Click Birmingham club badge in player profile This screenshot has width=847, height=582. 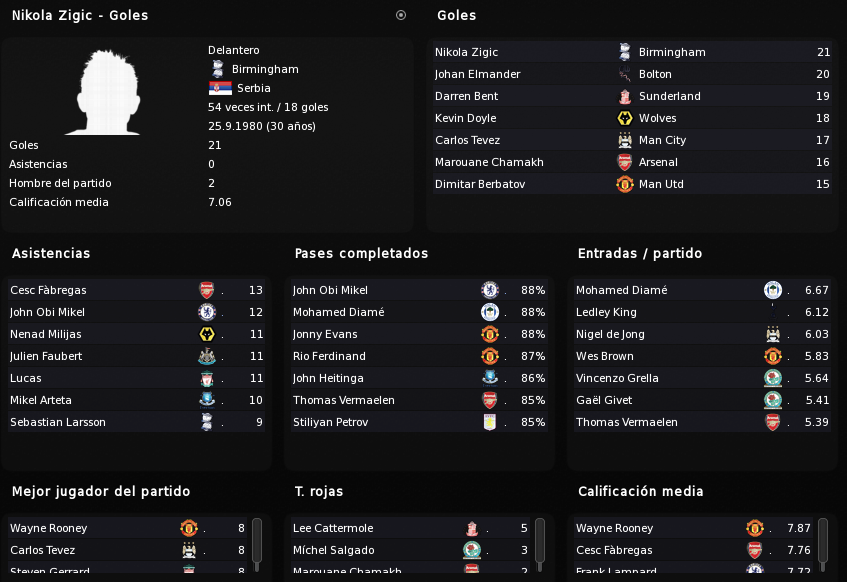(218, 69)
